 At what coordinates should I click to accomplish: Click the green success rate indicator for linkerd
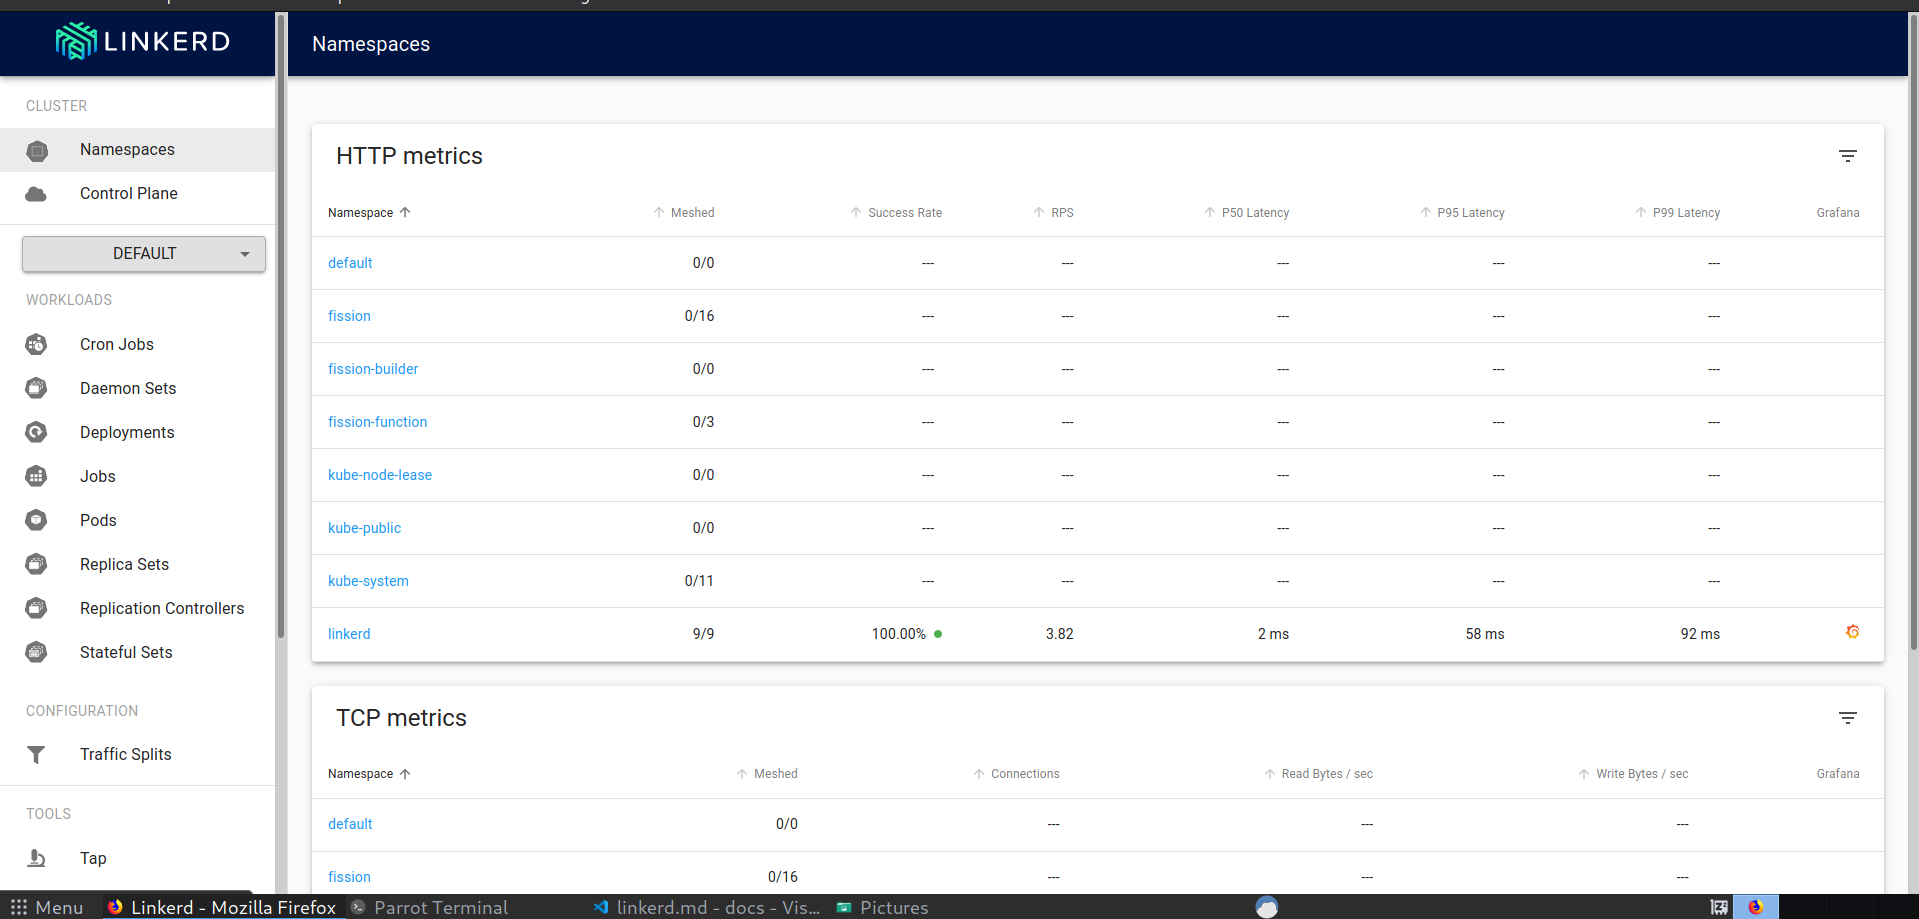click(937, 633)
